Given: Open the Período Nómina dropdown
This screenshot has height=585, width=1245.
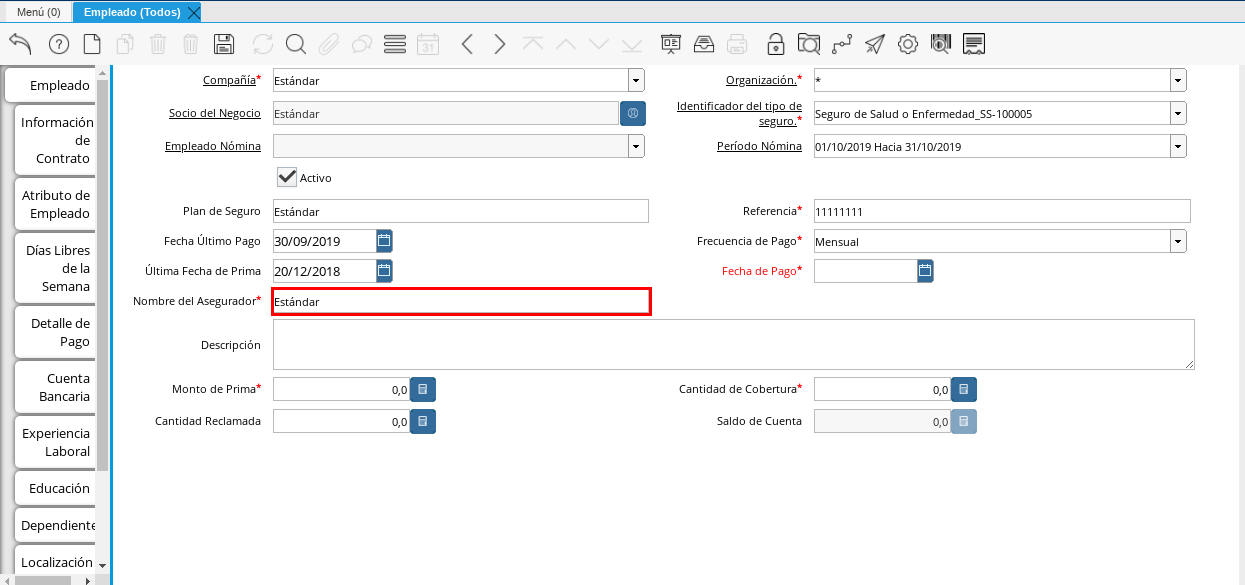Looking at the screenshot, I should (x=1178, y=147).
